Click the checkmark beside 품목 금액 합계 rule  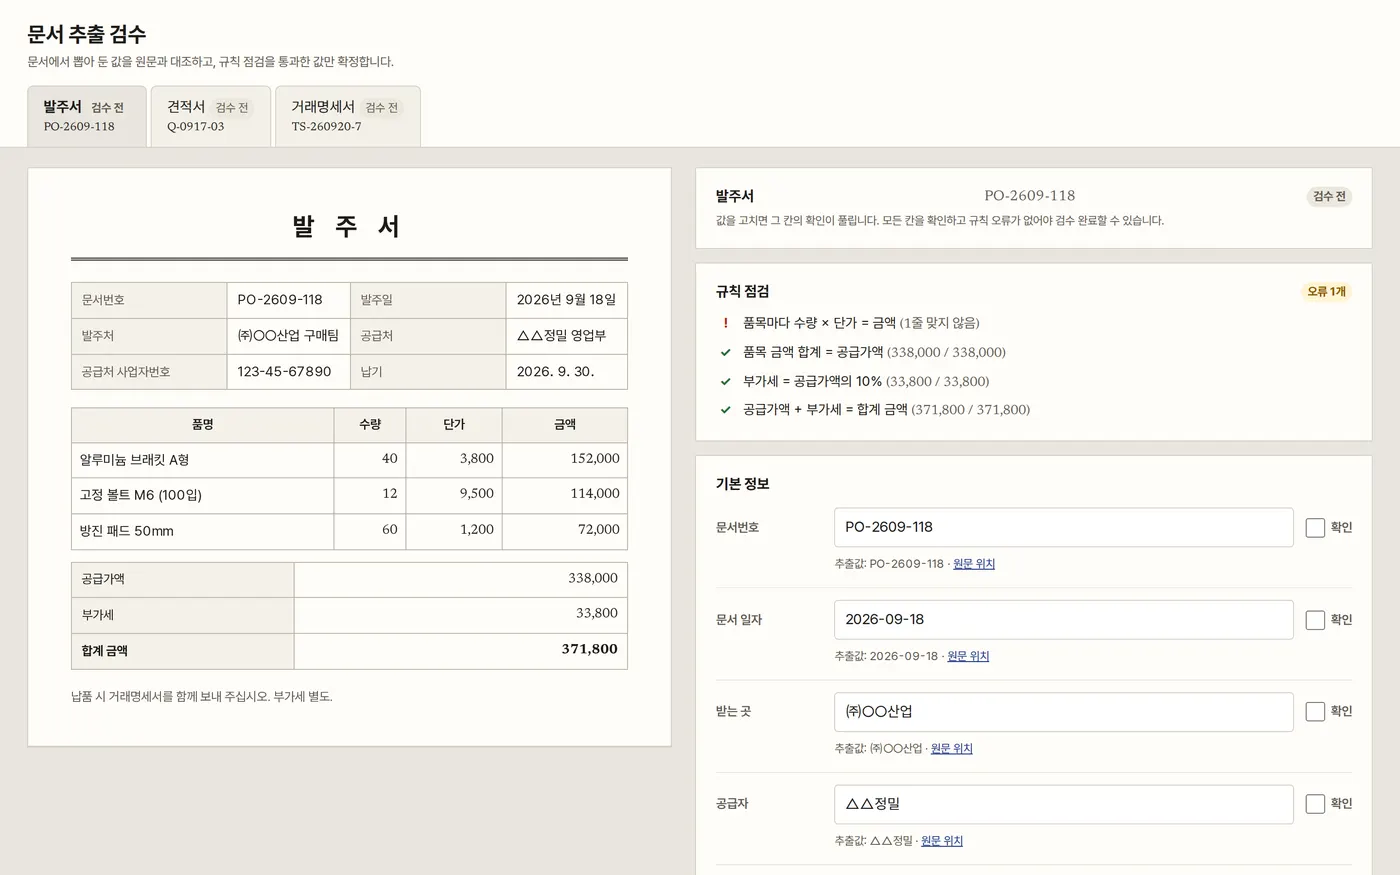pos(726,352)
